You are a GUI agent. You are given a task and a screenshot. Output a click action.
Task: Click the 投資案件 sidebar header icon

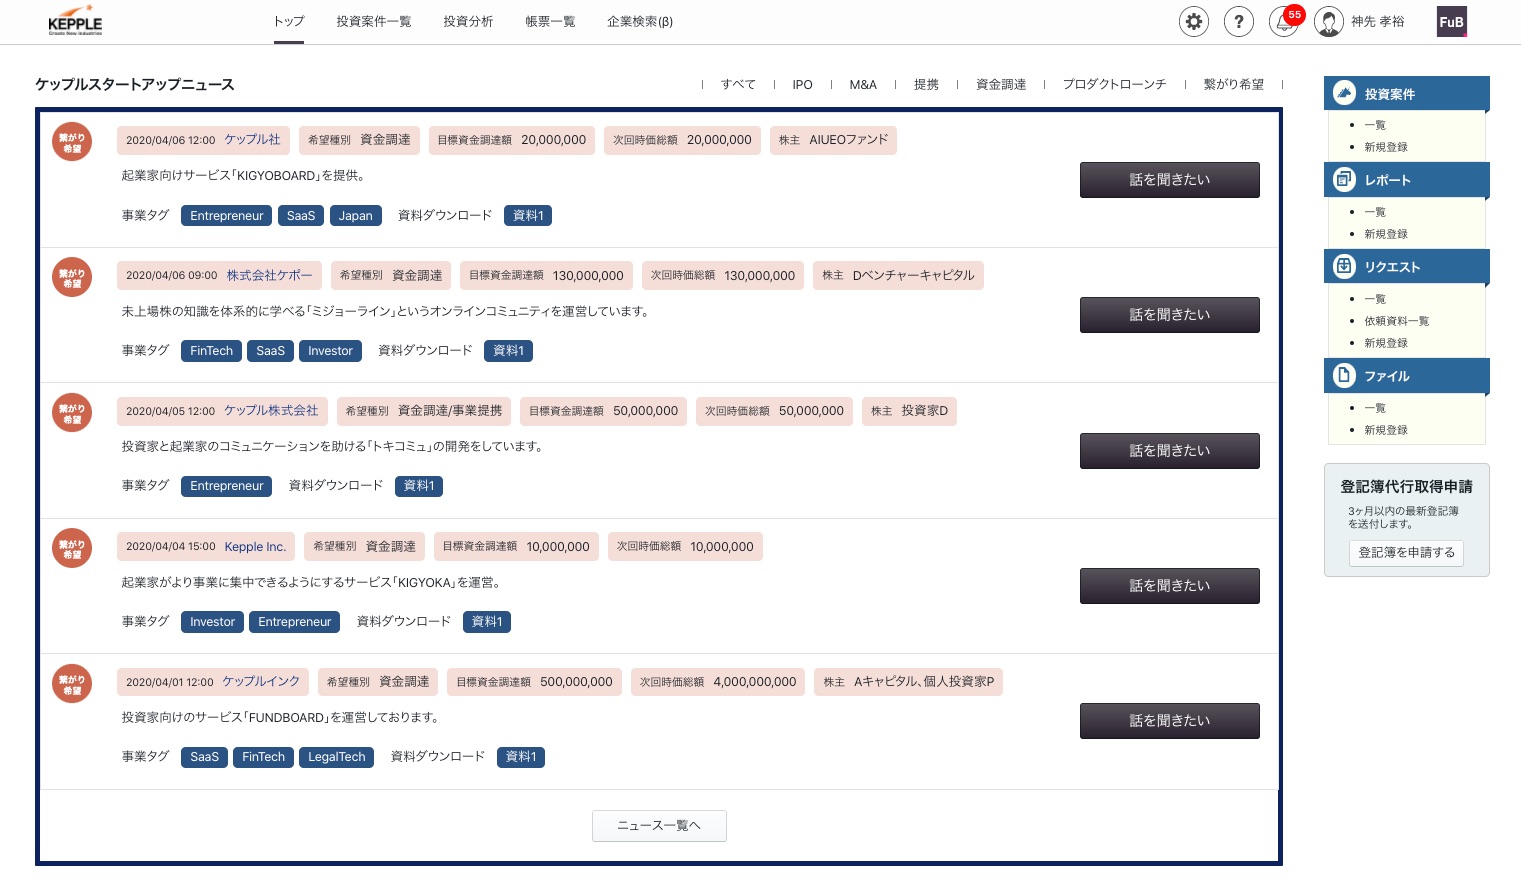point(1345,93)
